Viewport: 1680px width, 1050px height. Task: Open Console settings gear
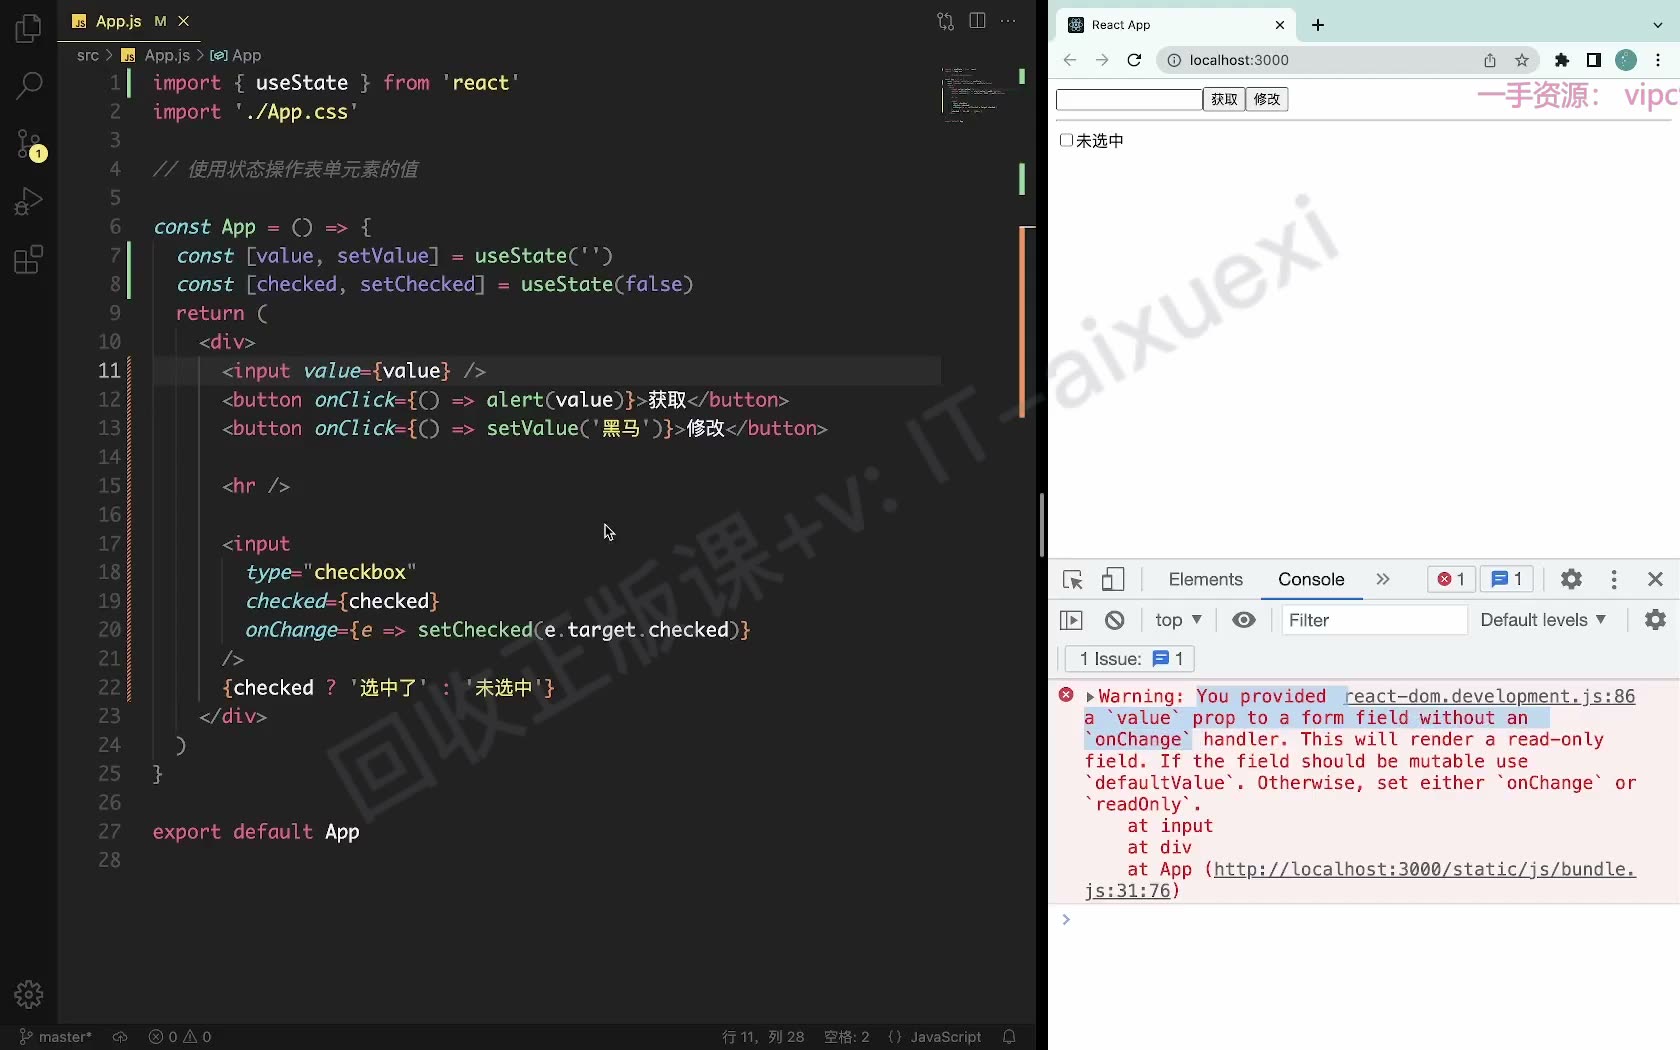coord(1655,620)
